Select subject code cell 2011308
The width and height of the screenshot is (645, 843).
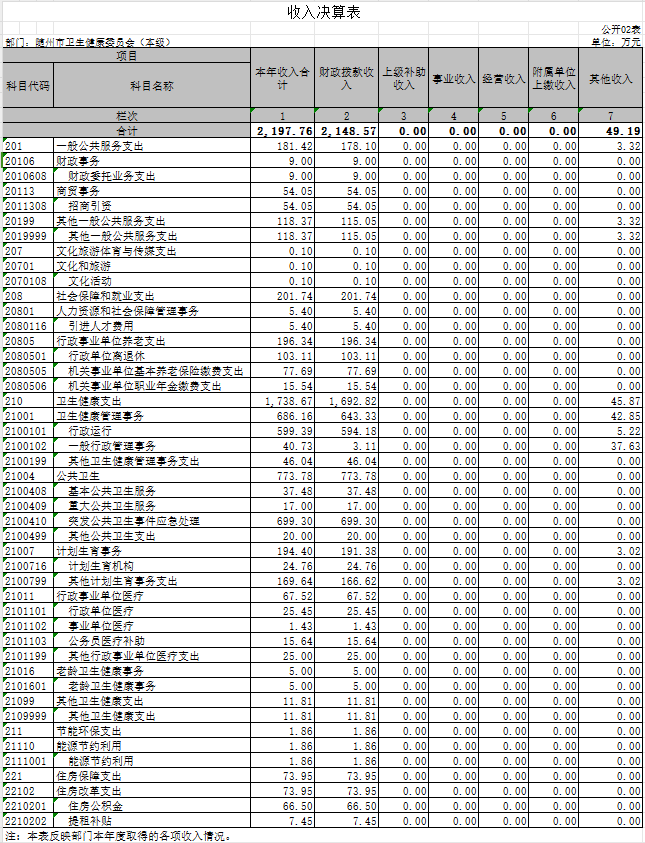(28, 206)
